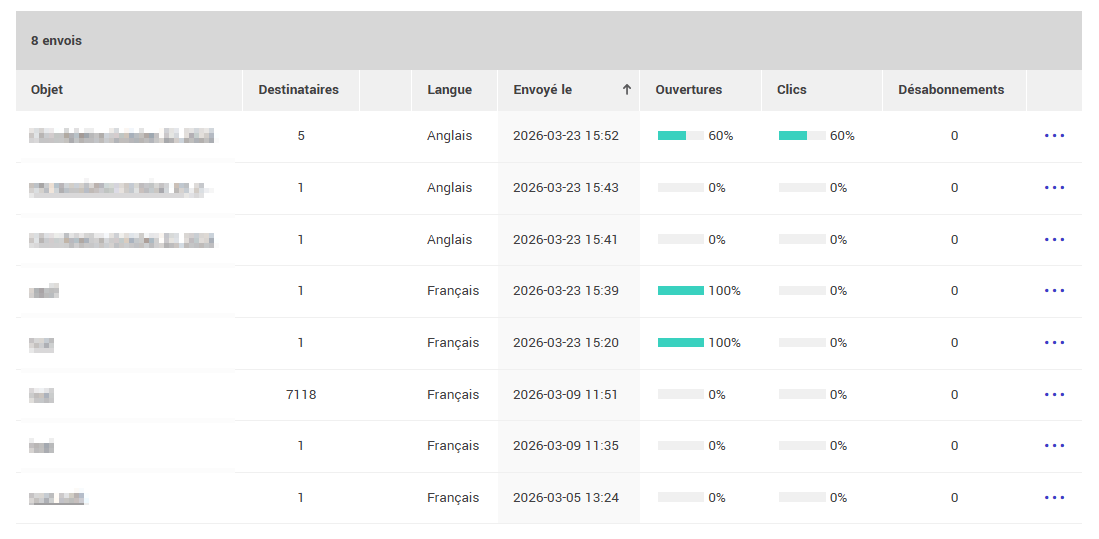Viewport: 1099px width, 539px height.
Task: Open actions for the 2026-03-05 13:24 send
Action: [1054, 498]
